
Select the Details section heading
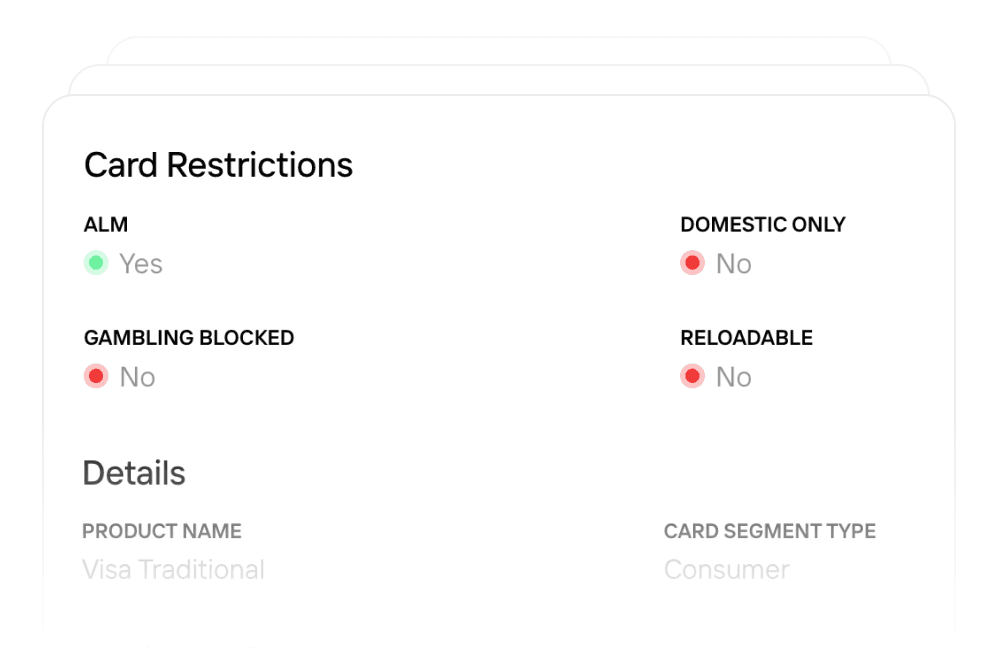pyautogui.click(x=134, y=473)
